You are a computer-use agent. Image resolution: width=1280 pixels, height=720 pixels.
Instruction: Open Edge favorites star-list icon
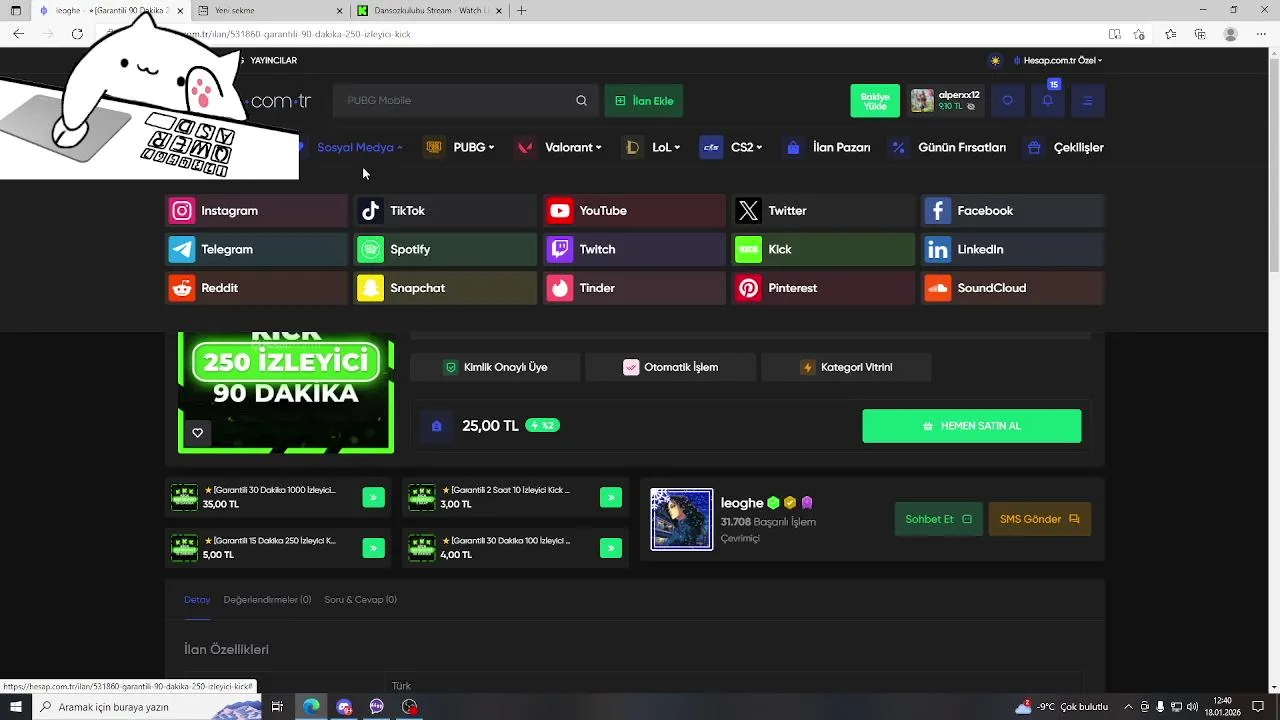click(1170, 34)
